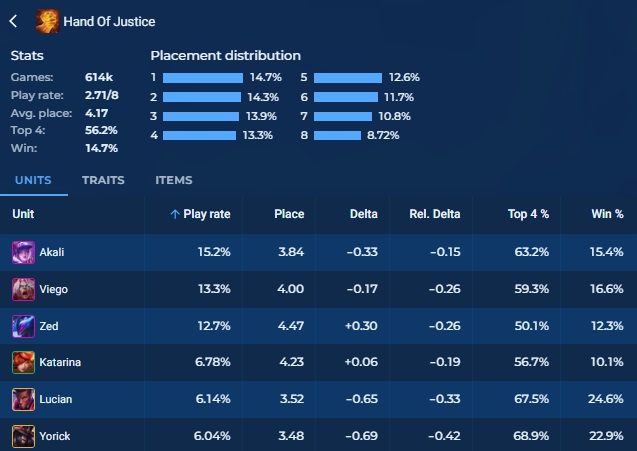637x451 pixels.
Task: Select Viego's champion portrait icon
Action: (23, 289)
